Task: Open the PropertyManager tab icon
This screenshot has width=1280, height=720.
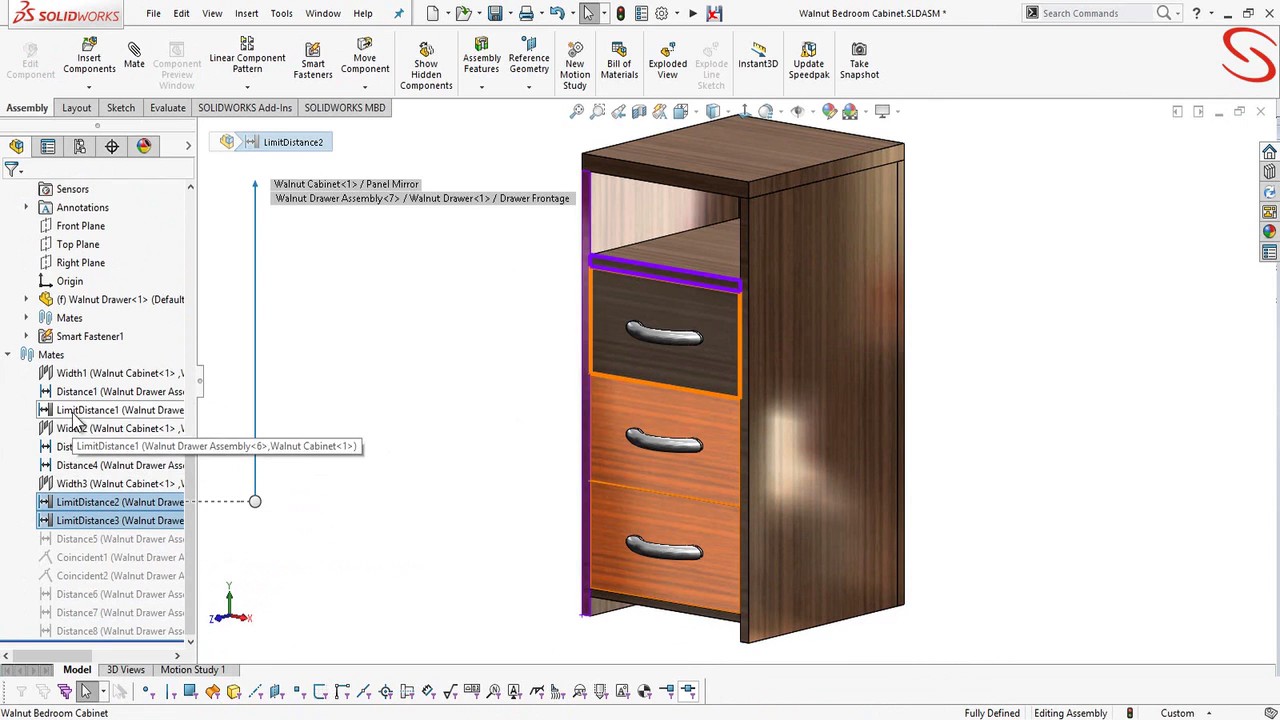Action: coord(48,147)
